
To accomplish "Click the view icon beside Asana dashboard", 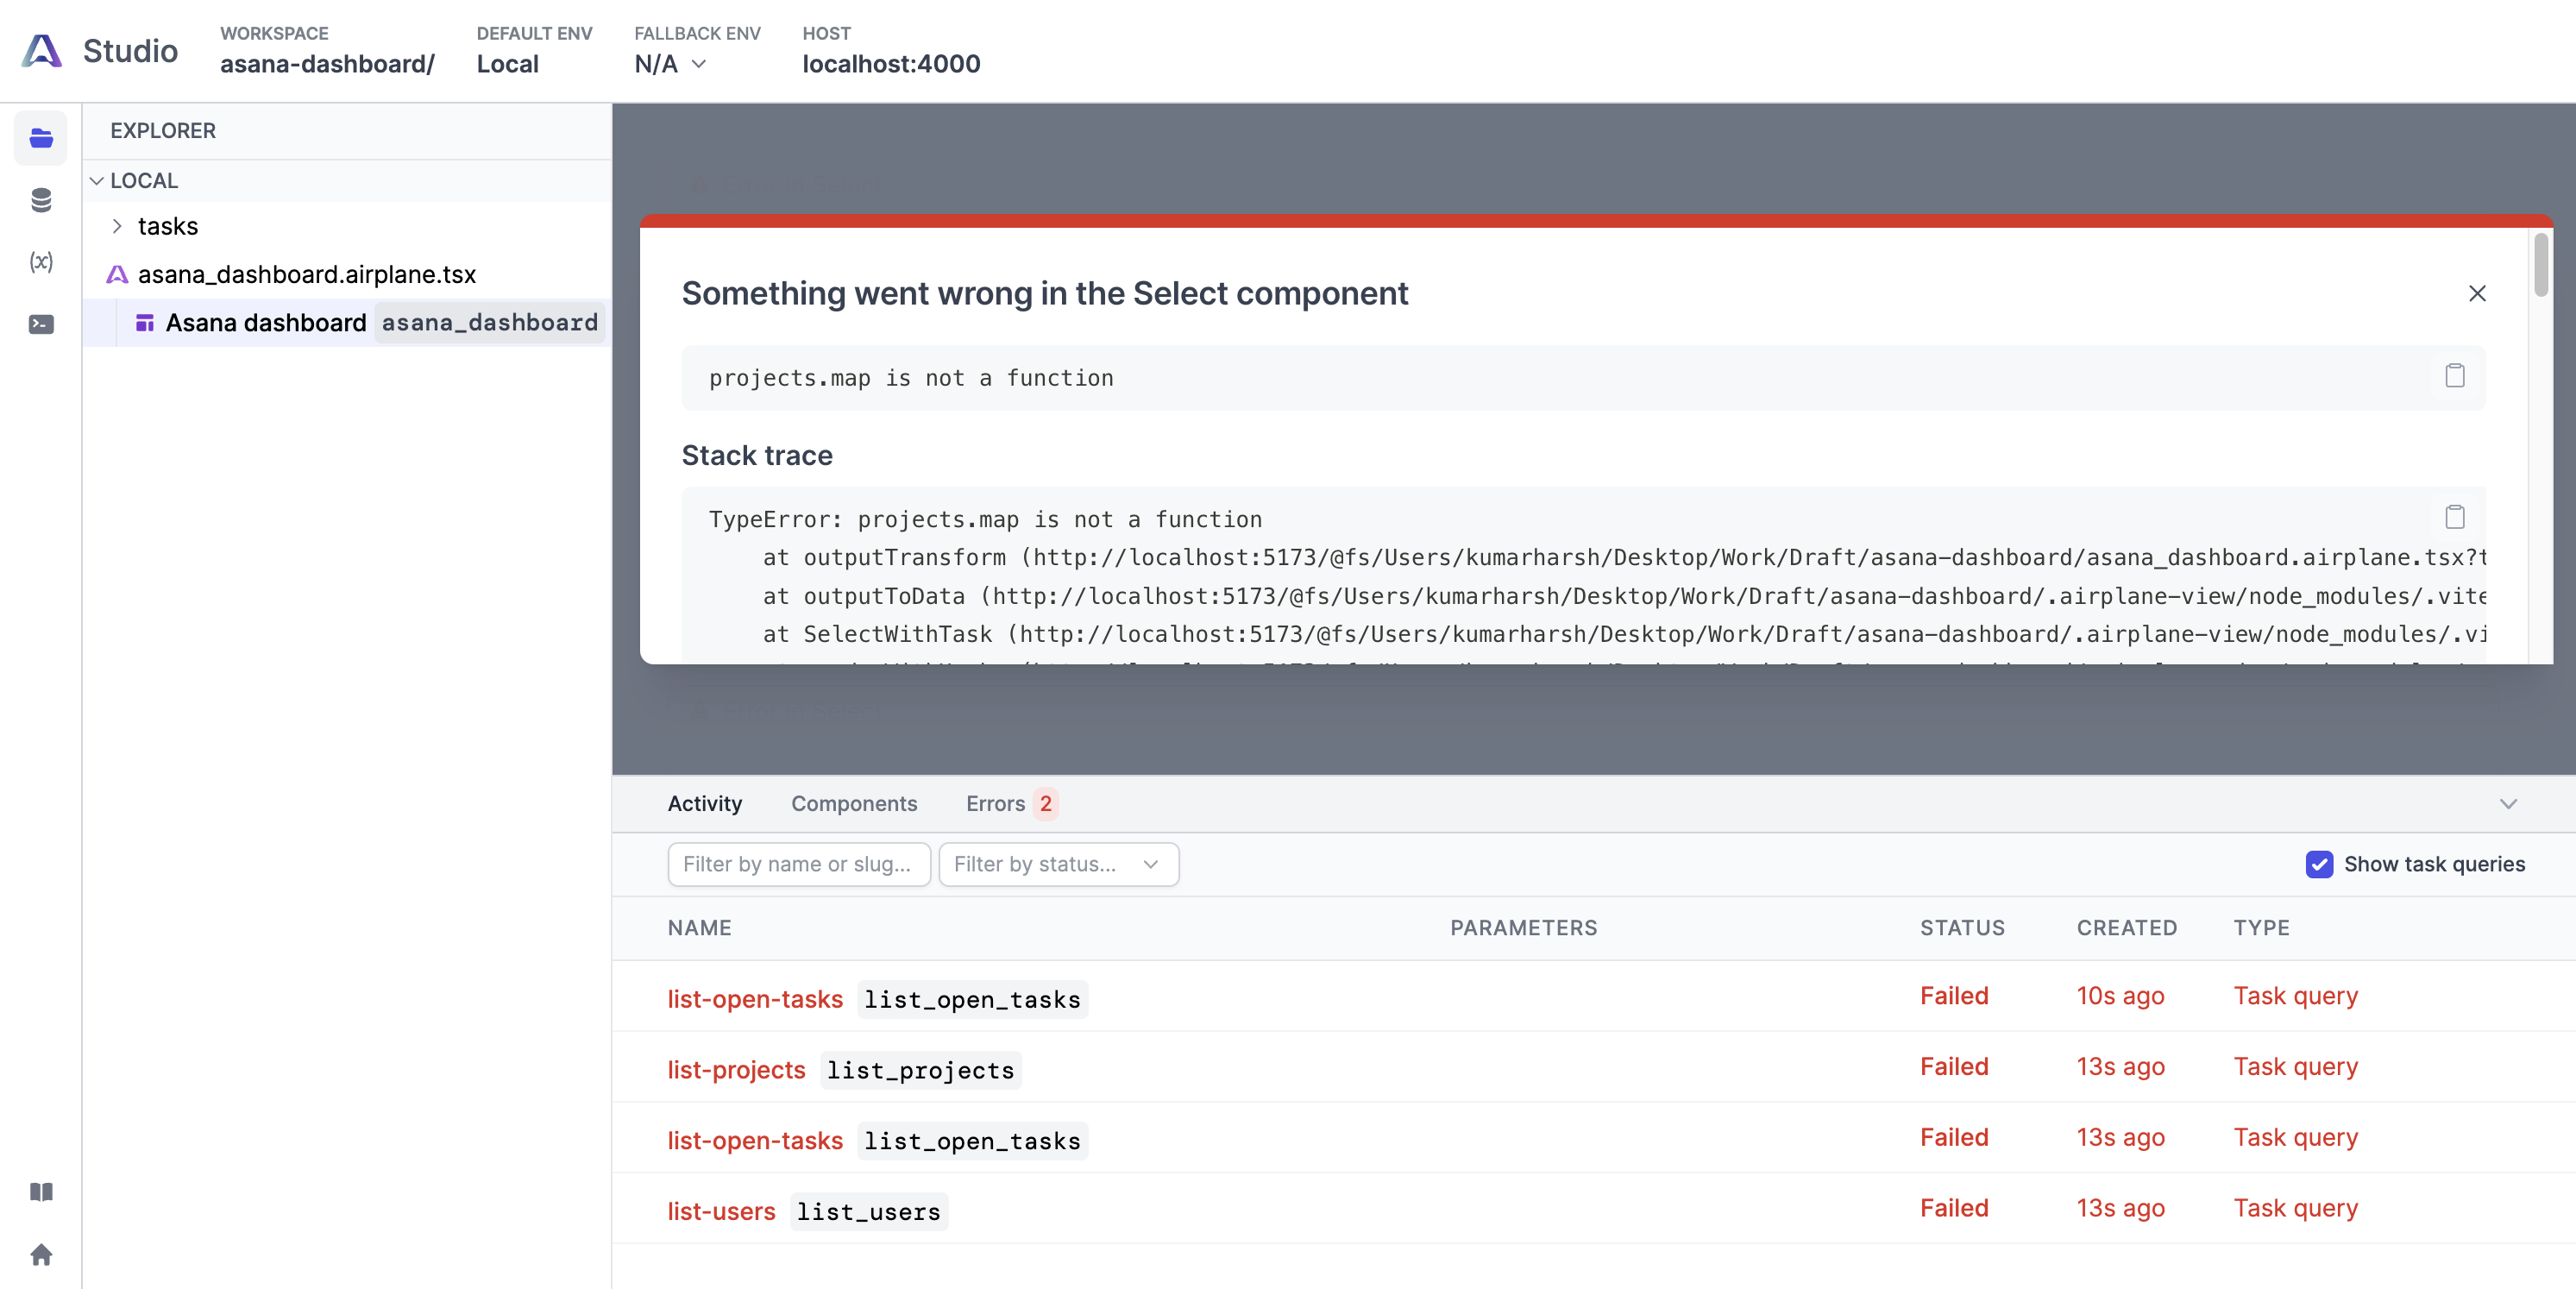I will tap(145, 323).
